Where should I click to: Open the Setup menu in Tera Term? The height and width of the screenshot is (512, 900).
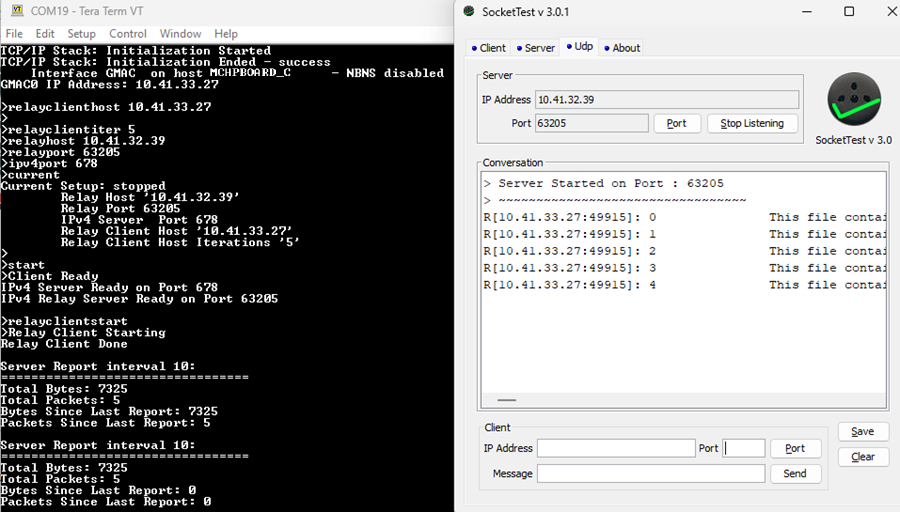pos(82,34)
